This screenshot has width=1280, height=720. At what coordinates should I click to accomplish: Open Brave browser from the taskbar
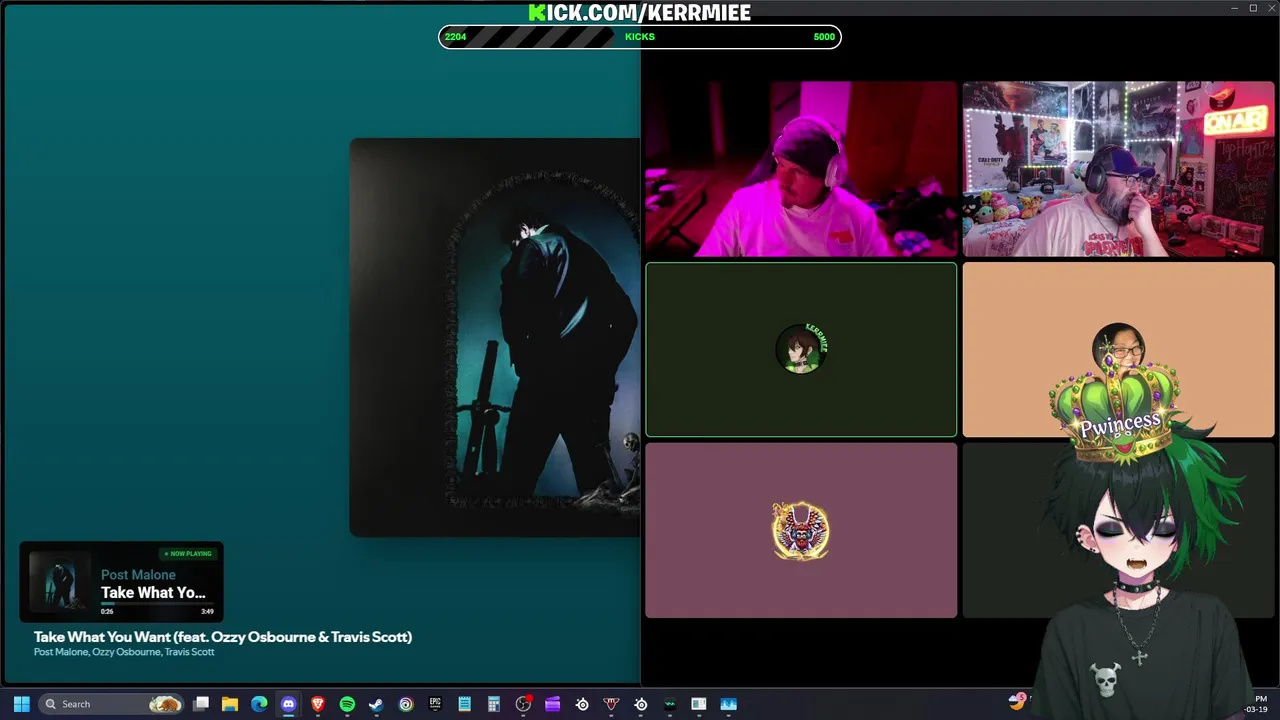point(318,704)
